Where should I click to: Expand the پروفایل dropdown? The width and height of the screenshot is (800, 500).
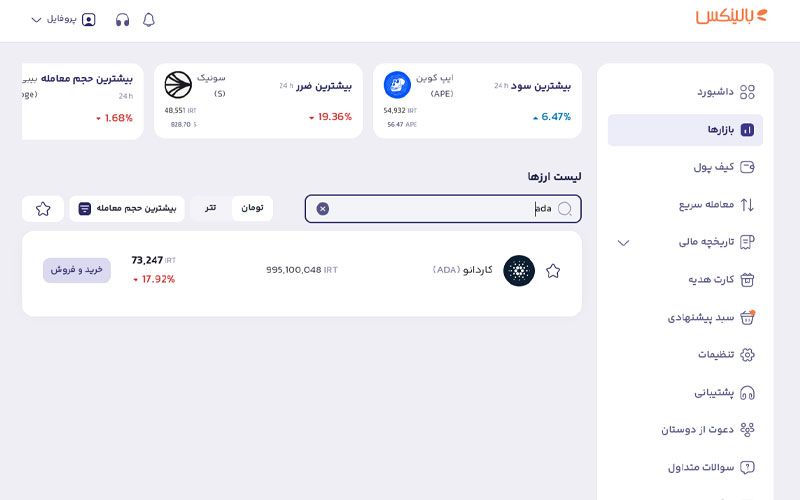pyautogui.click(x=63, y=19)
